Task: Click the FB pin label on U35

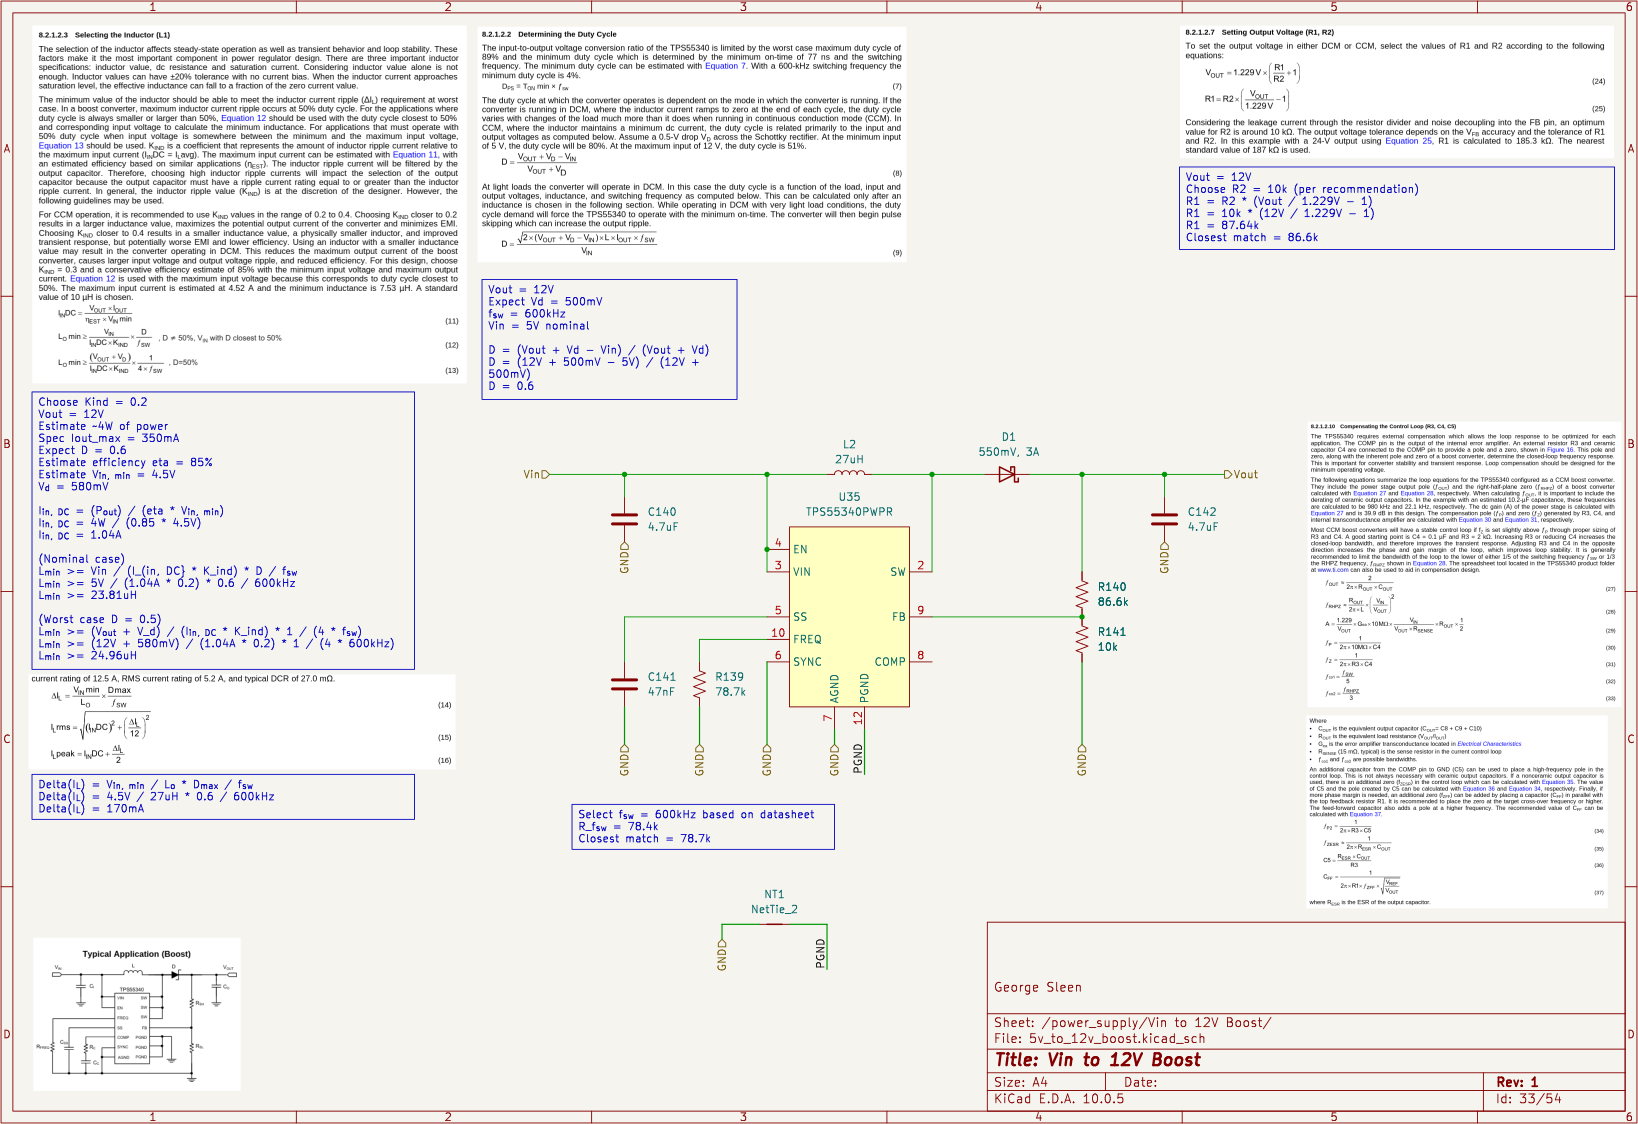Action: tap(898, 617)
